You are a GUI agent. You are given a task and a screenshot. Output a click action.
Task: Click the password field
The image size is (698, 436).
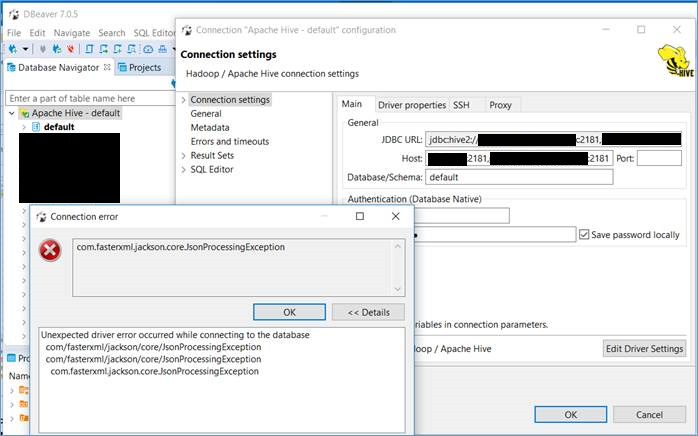click(495, 234)
